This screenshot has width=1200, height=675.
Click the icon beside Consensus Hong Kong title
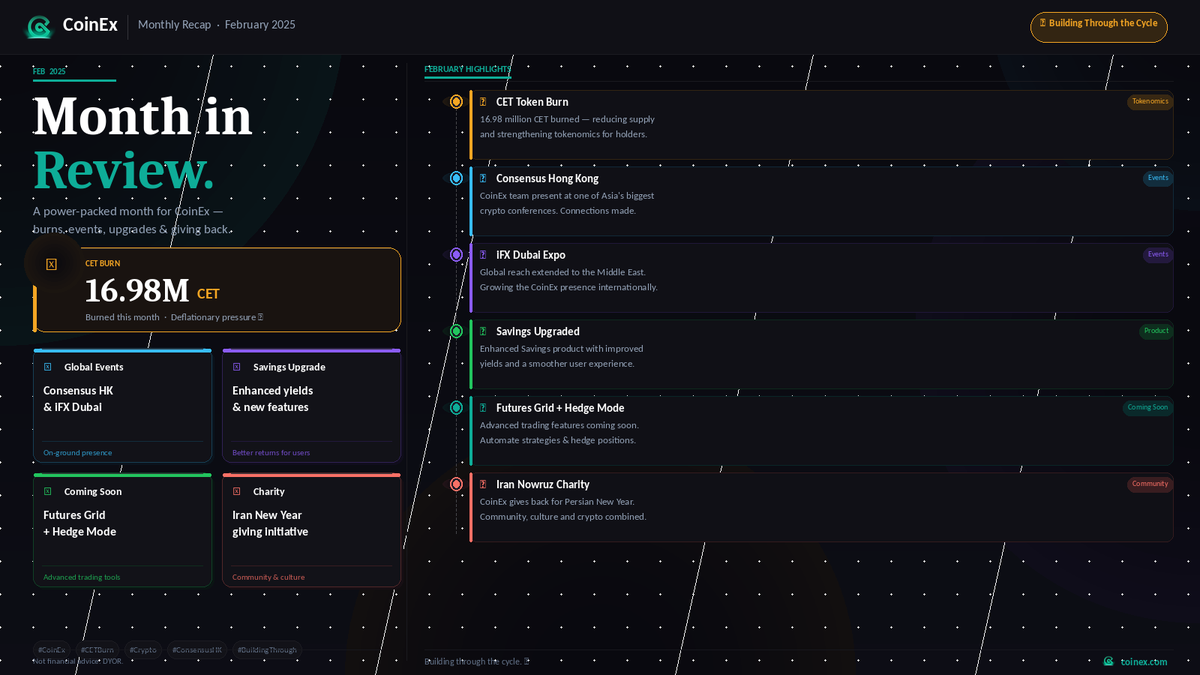[483, 178]
